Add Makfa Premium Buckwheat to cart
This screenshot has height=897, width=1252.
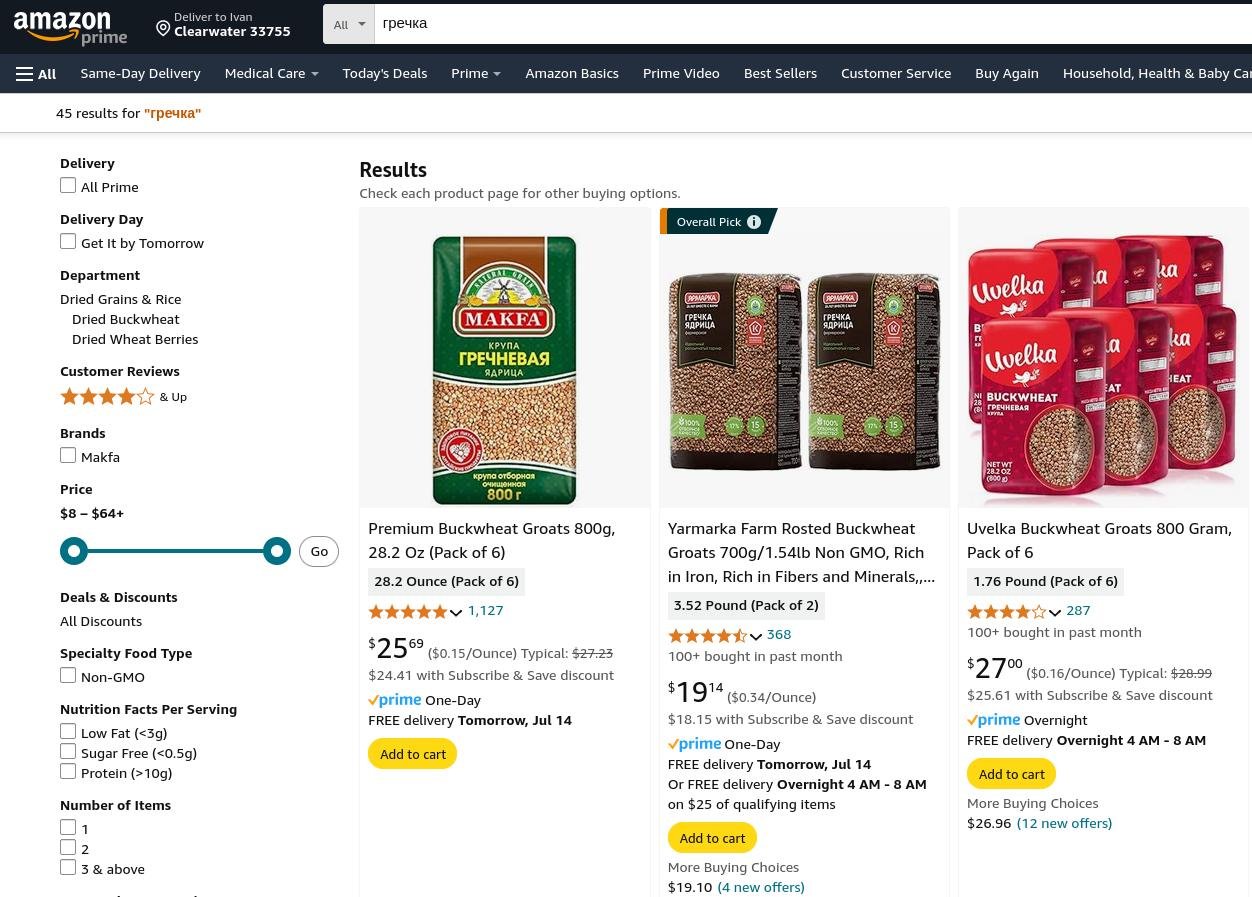click(x=413, y=754)
